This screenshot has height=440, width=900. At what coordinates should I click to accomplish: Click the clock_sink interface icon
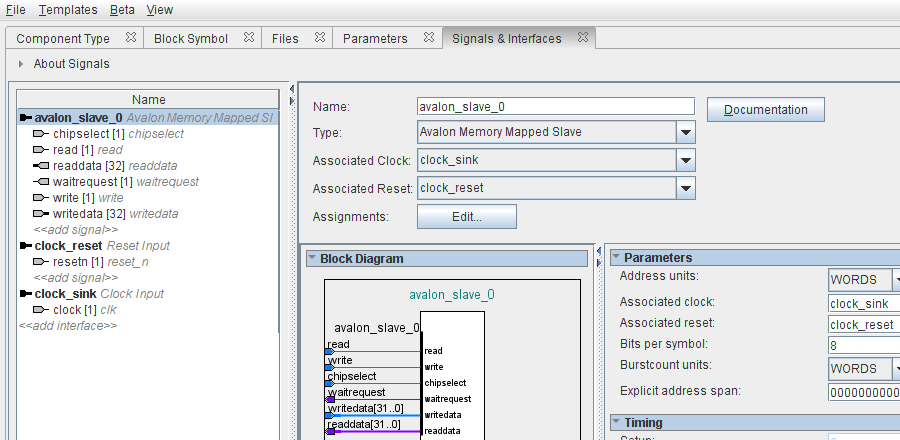(x=26, y=294)
